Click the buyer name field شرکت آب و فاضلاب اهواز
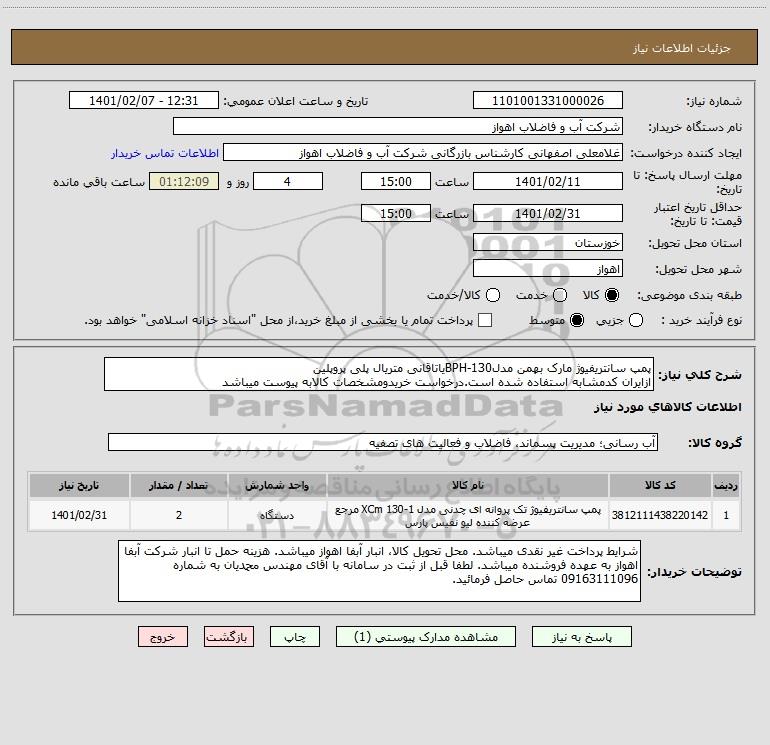 (x=398, y=127)
